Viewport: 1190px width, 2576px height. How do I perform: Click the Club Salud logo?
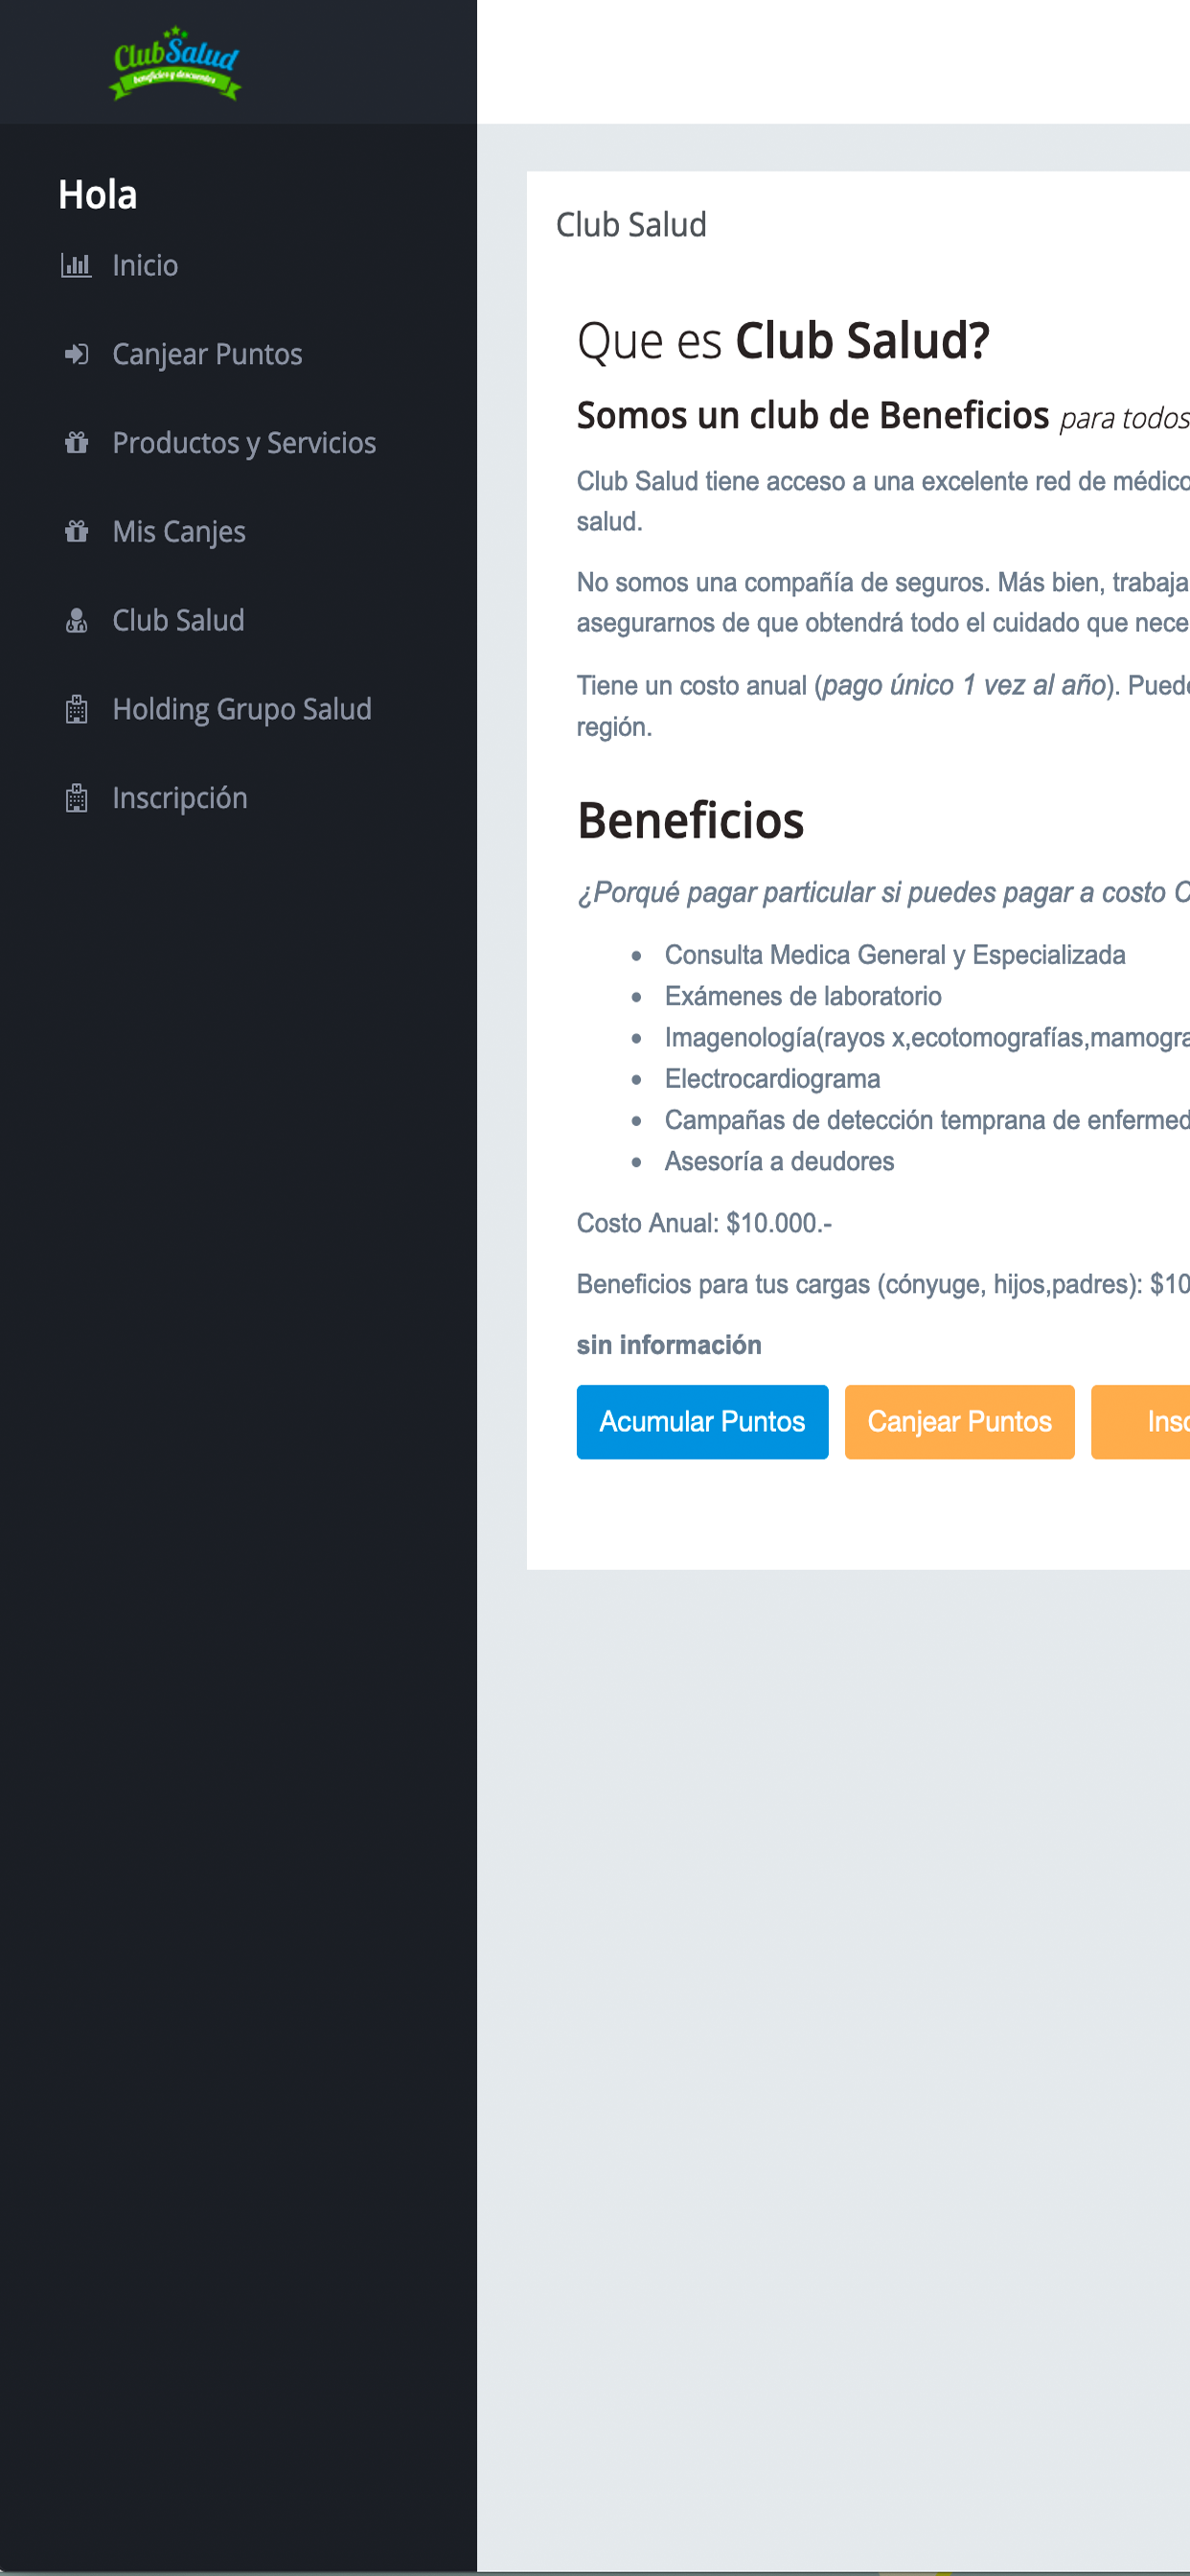click(175, 63)
